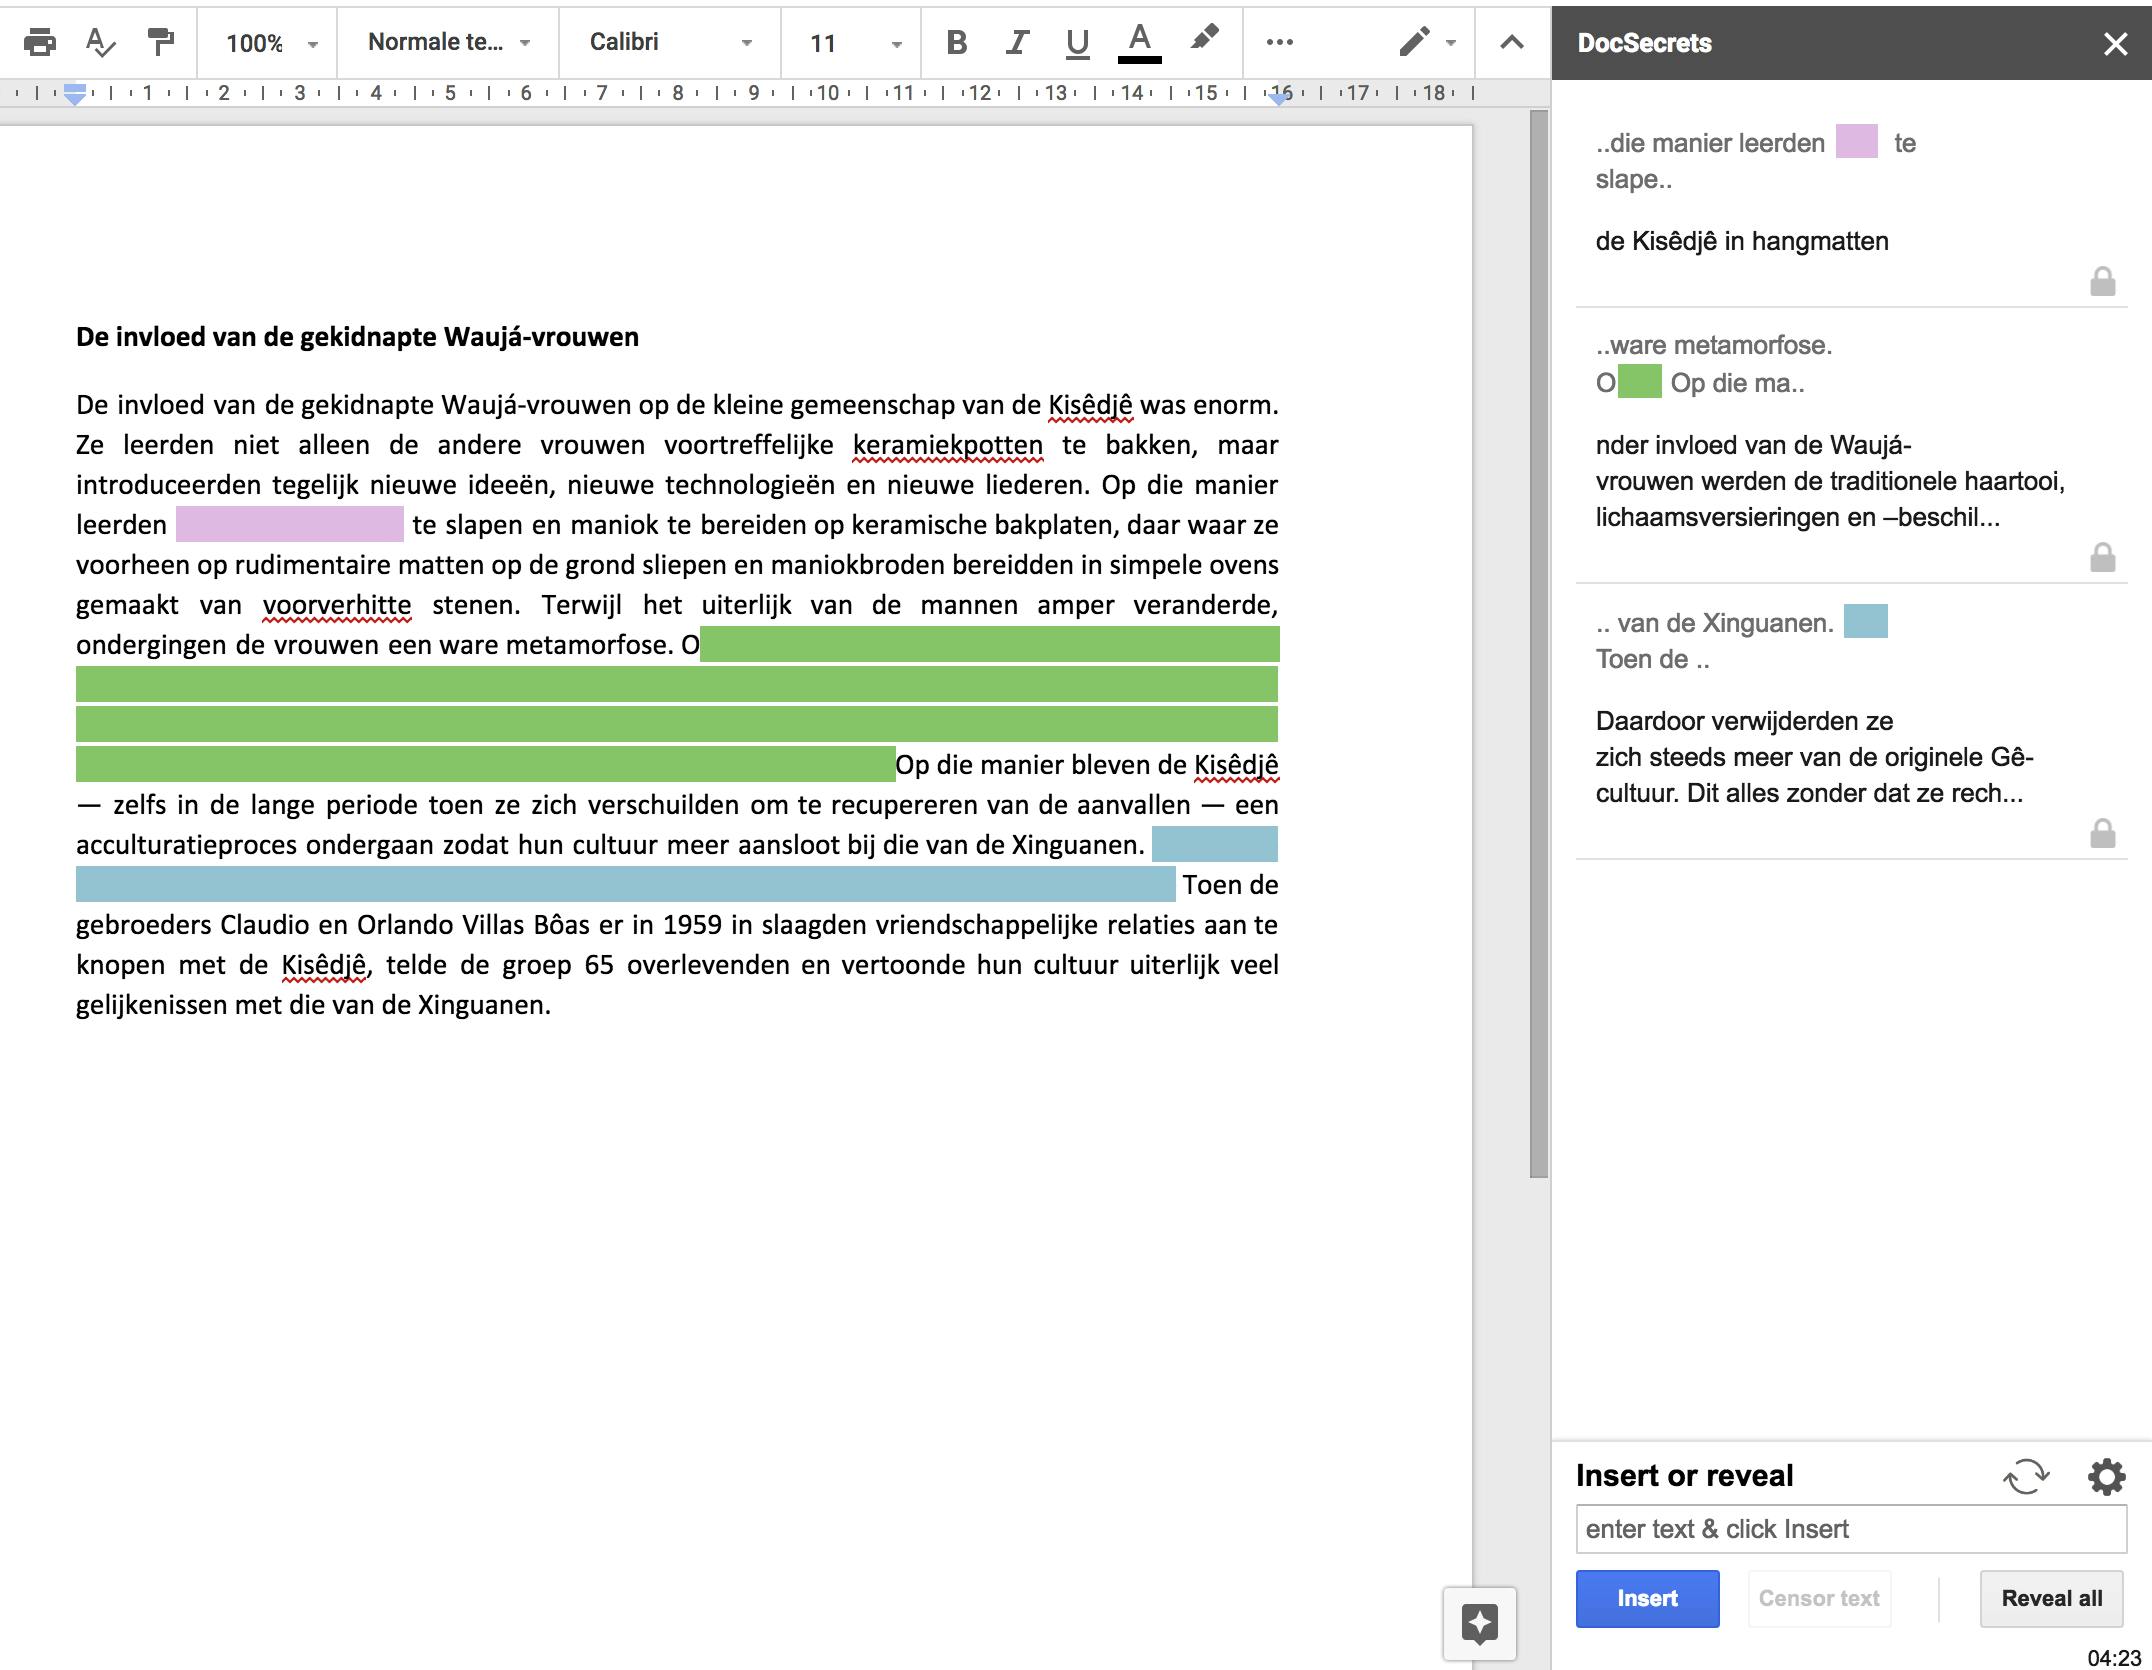This screenshot has width=2152, height=1670.
Task: Click the spell check icon
Action: pos(101,43)
